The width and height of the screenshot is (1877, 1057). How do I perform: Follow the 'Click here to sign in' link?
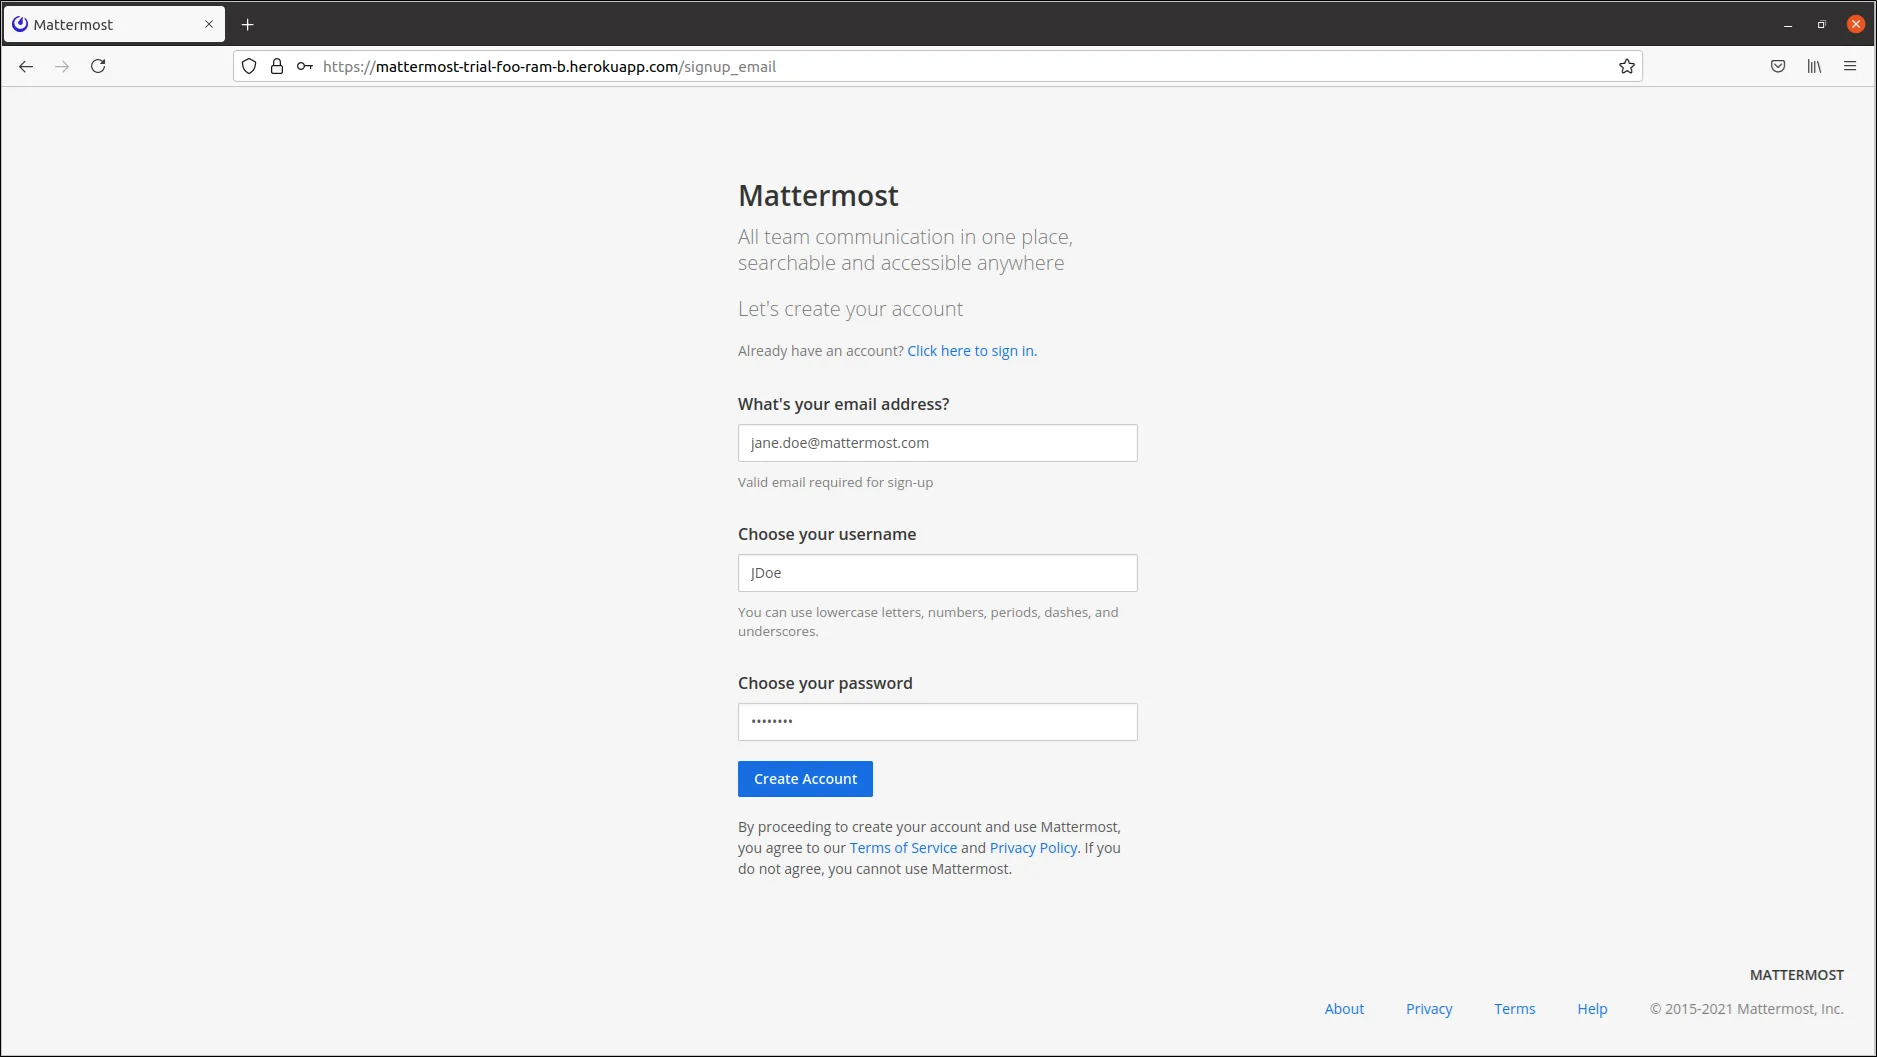(972, 351)
